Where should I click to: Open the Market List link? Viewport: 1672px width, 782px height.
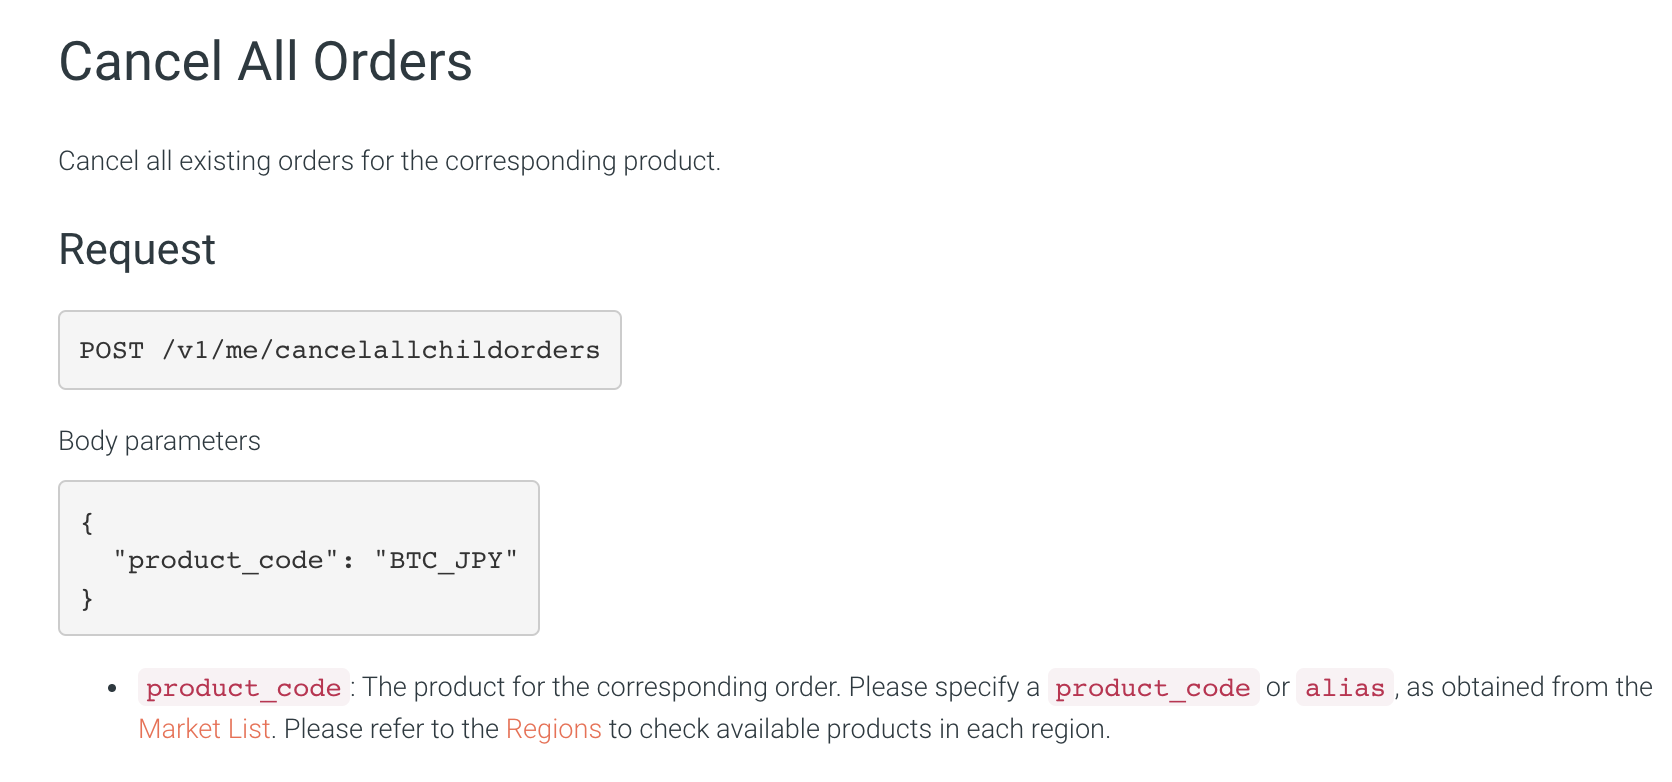click(x=204, y=729)
